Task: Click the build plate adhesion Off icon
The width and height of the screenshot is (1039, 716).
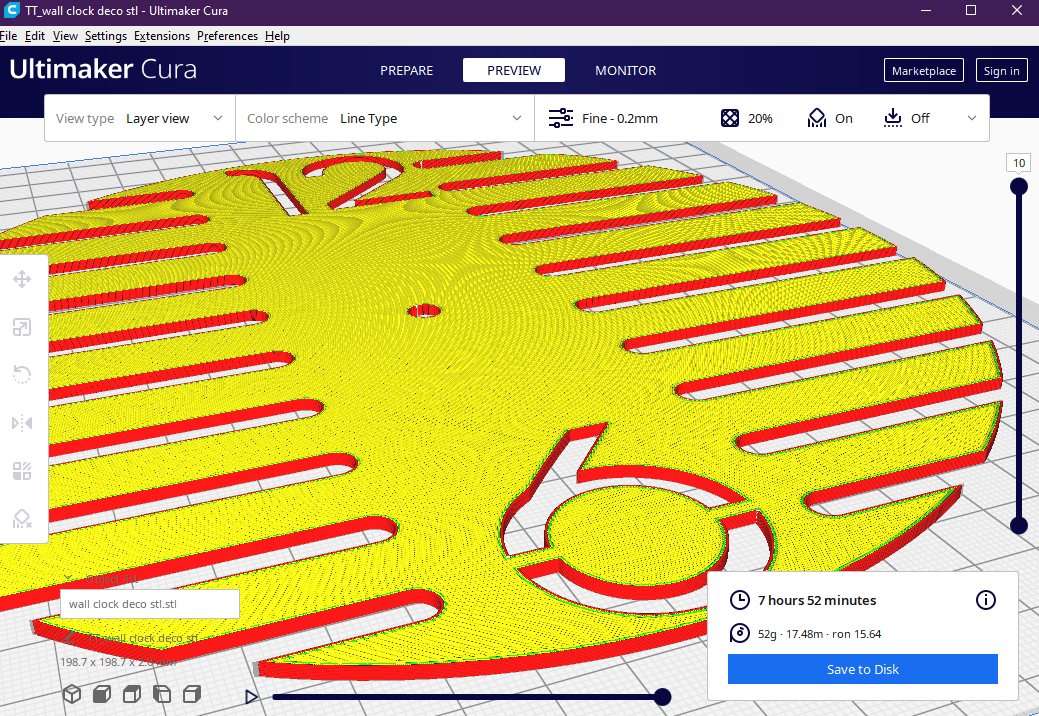Action: [x=893, y=118]
